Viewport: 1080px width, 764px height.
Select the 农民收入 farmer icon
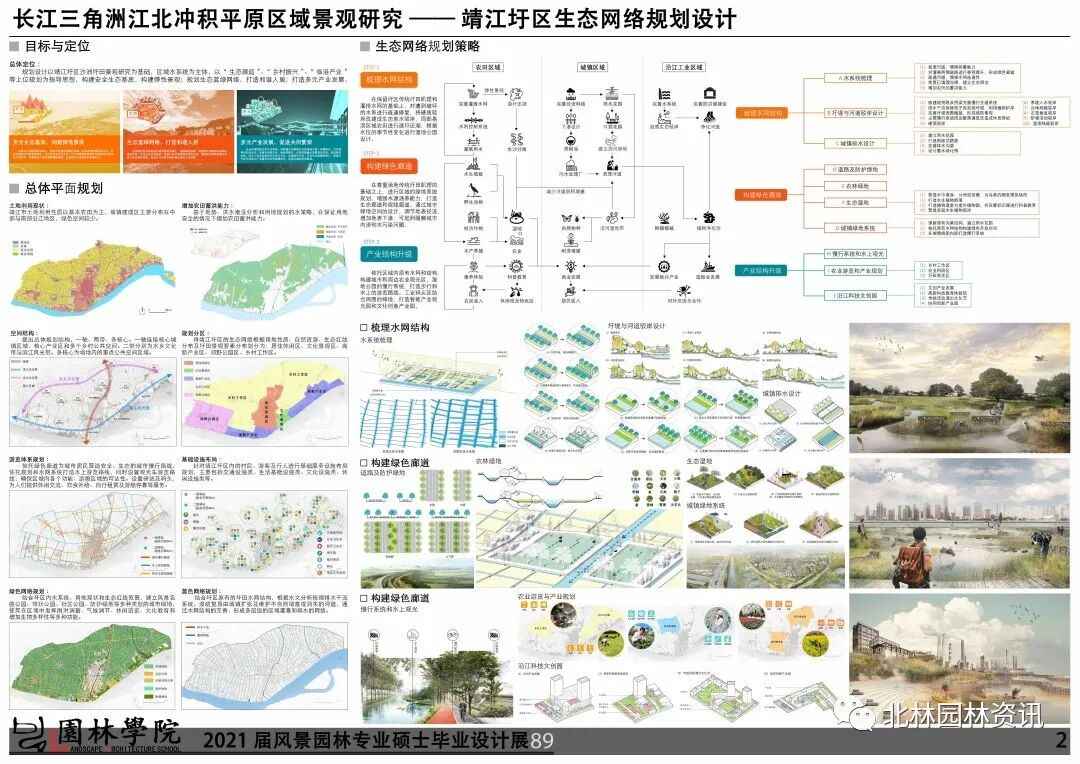[473, 291]
